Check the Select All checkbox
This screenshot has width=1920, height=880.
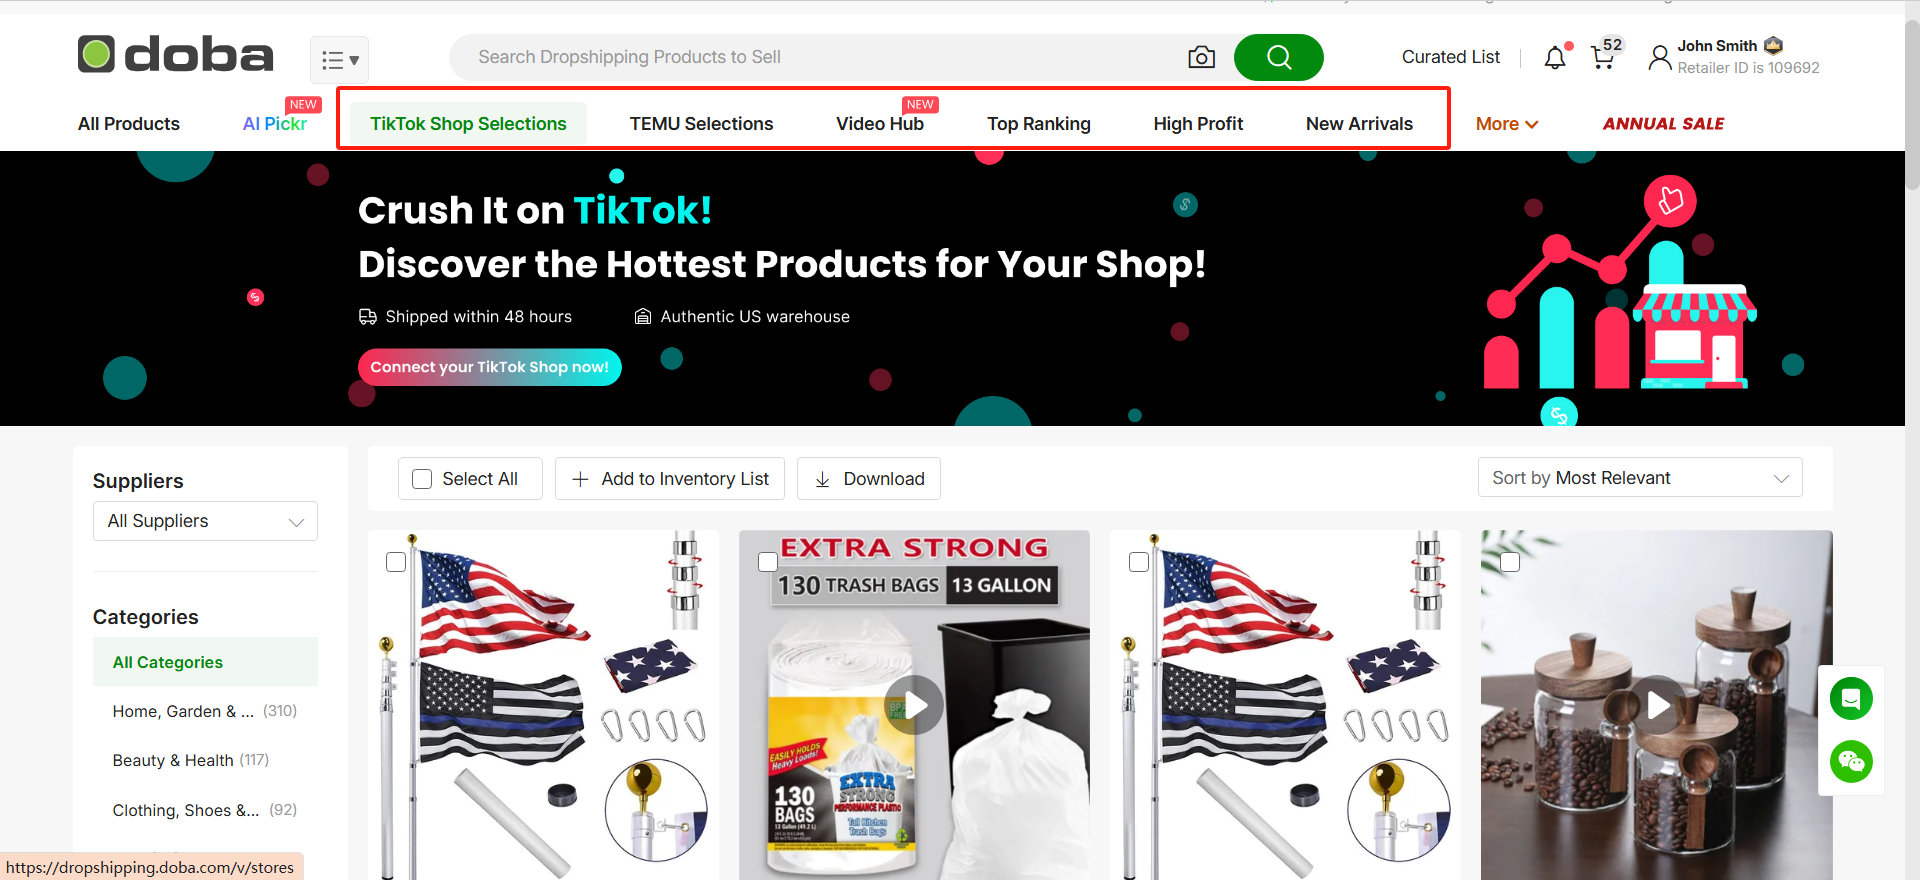[x=423, y=479]
